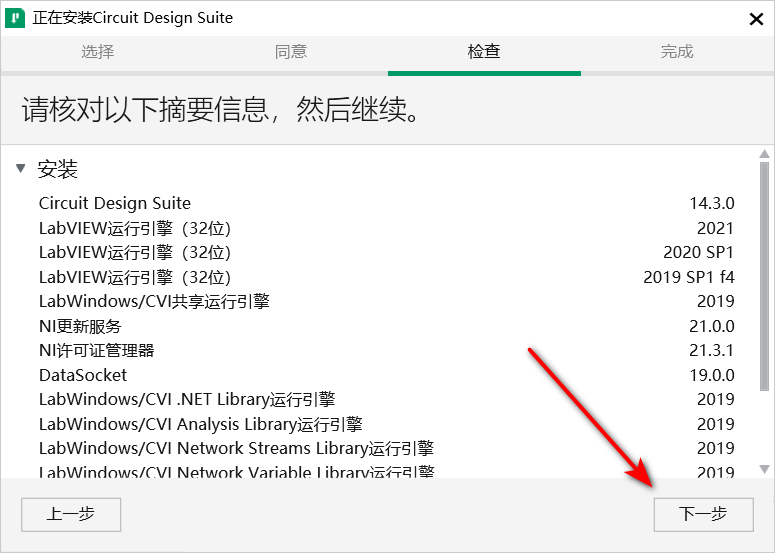
Task: Collapse the 安装 section triangle
Action: (20, 169)
